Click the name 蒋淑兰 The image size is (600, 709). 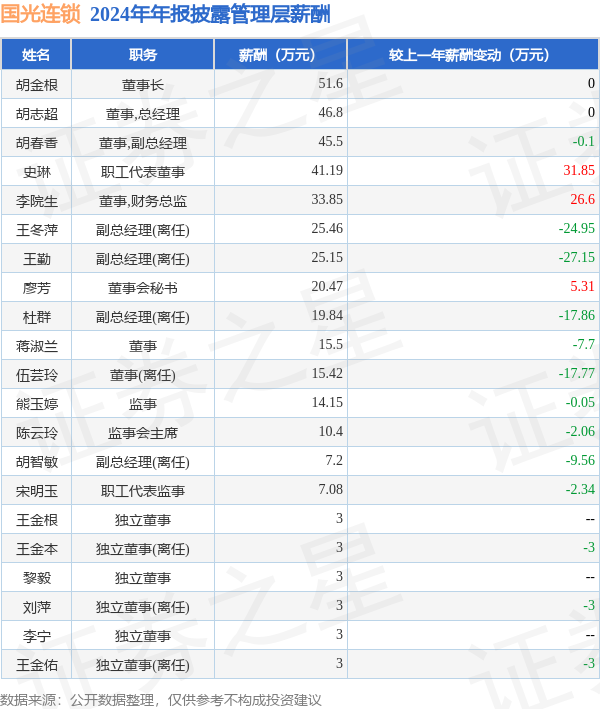(x=37, y=345)
